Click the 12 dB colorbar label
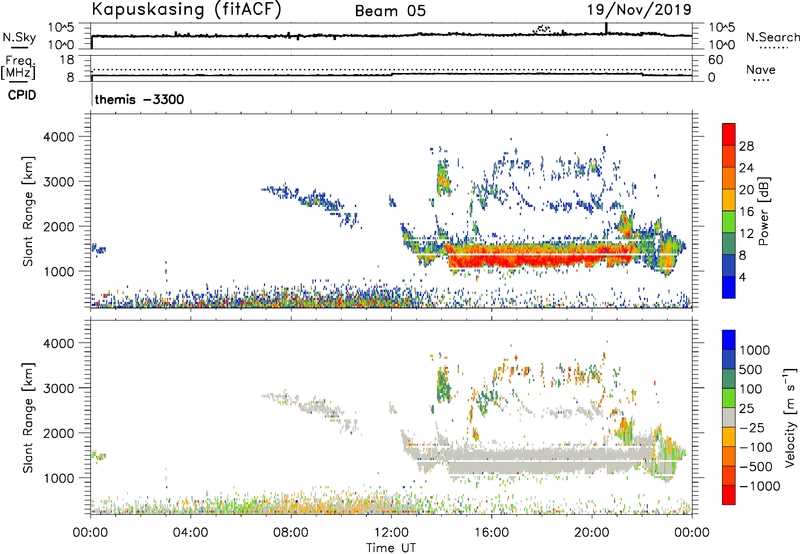This screenshot has height=554, width=800. point(746,234)
